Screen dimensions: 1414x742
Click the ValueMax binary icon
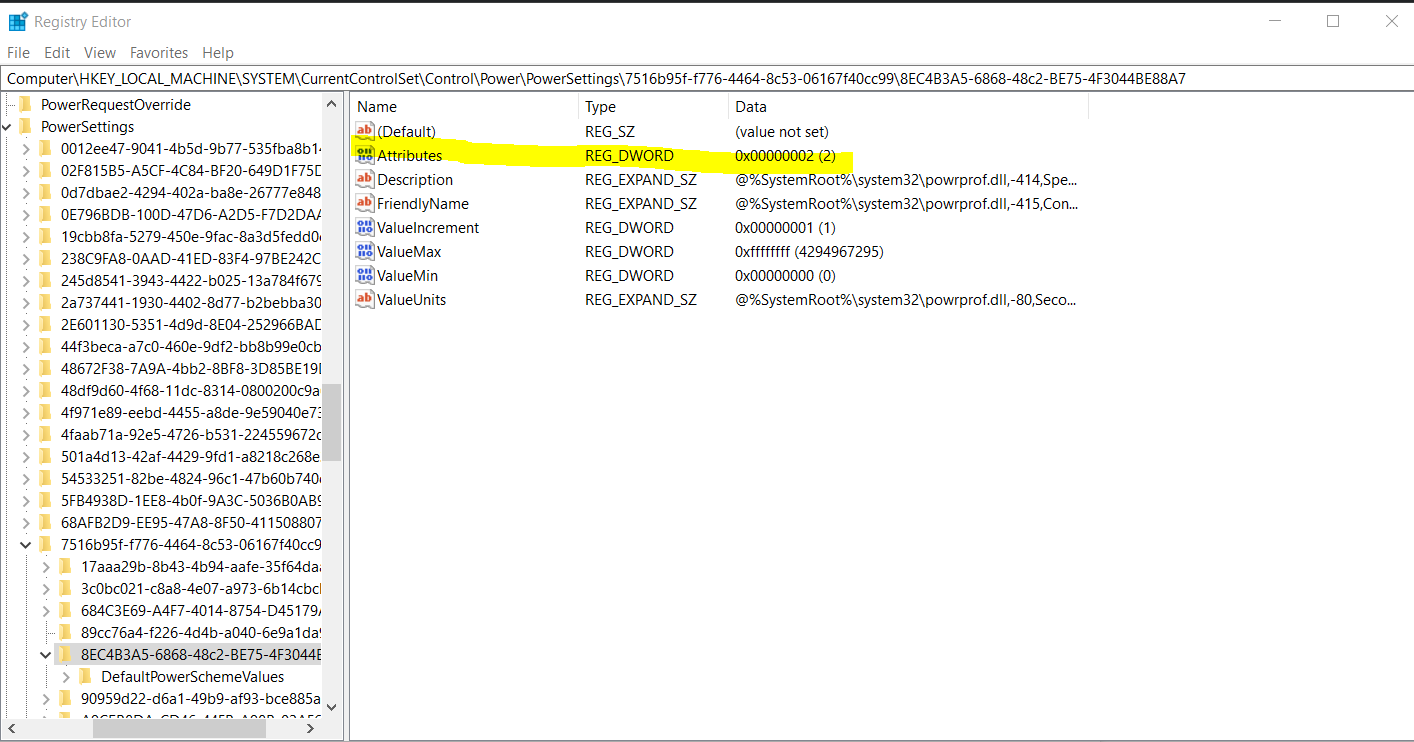(x=365, y=252)
